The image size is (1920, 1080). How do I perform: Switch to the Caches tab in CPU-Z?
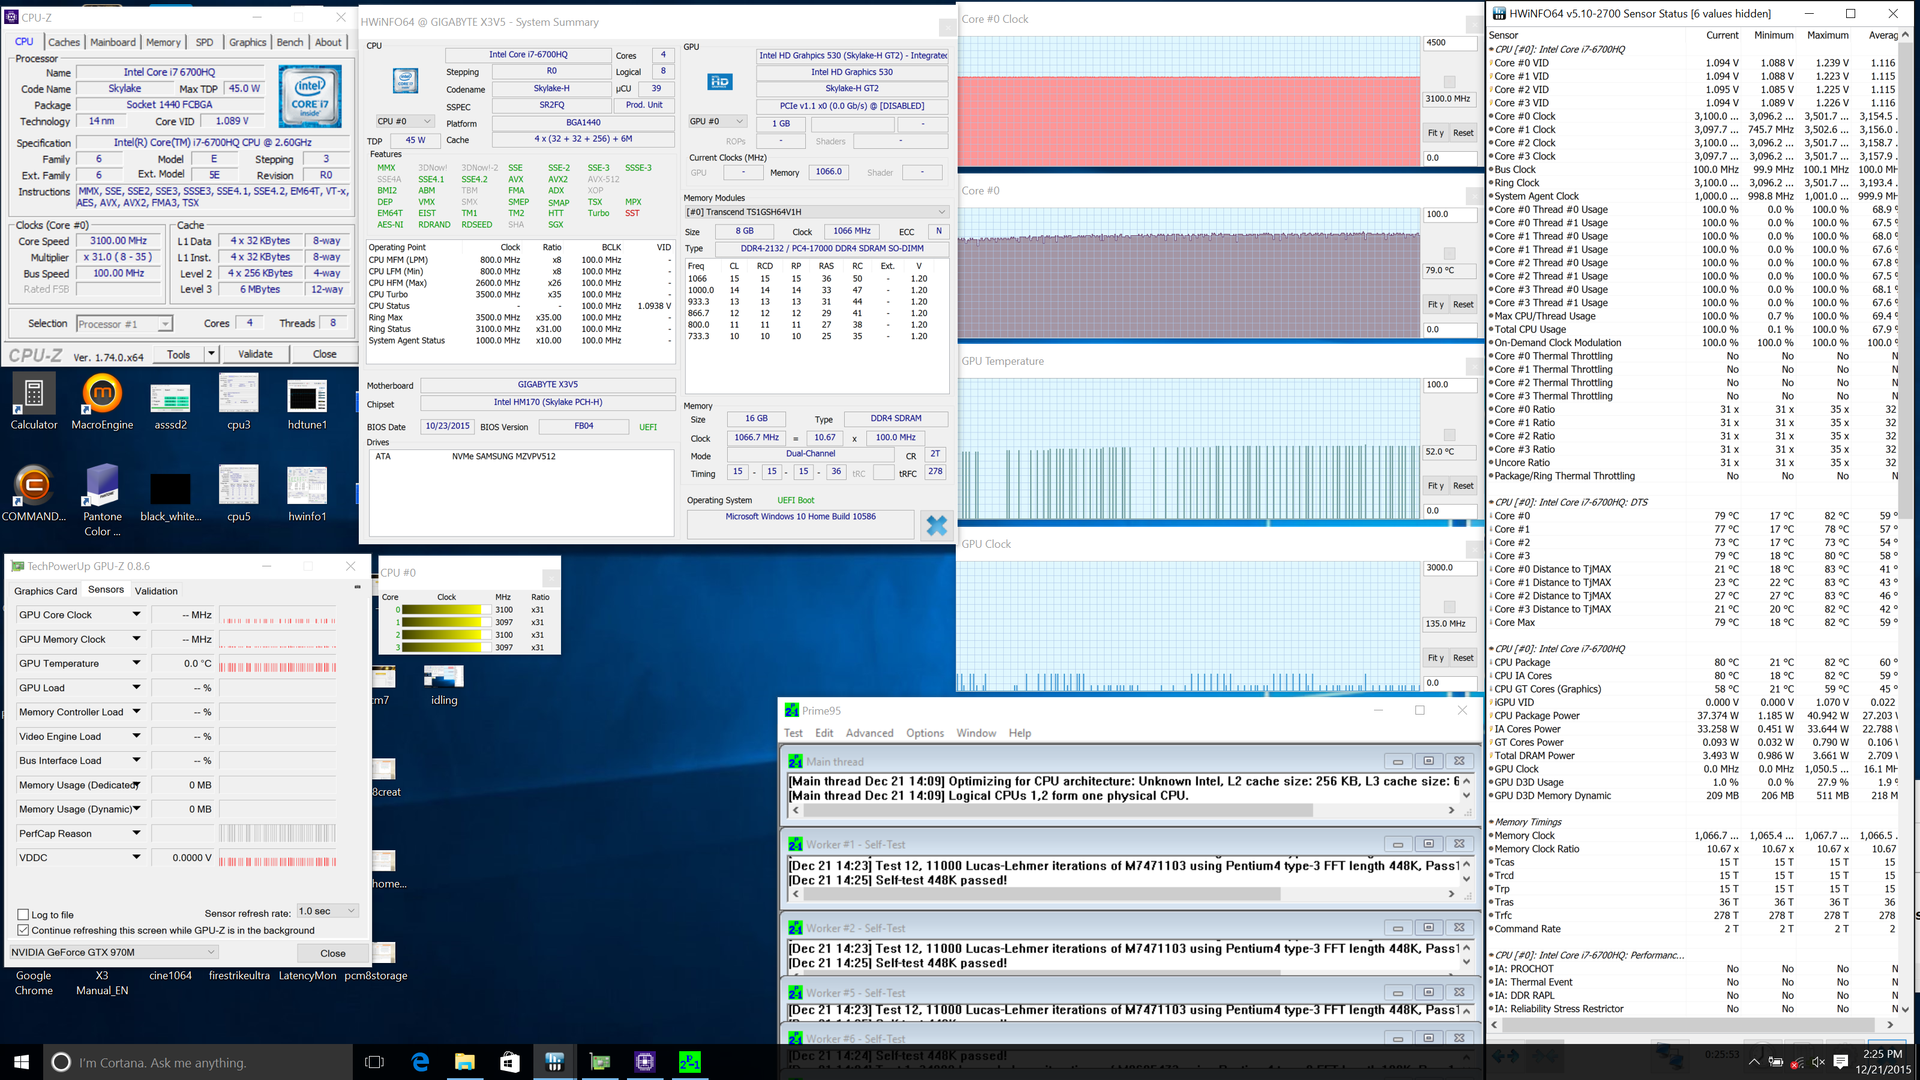pos(64,42)
